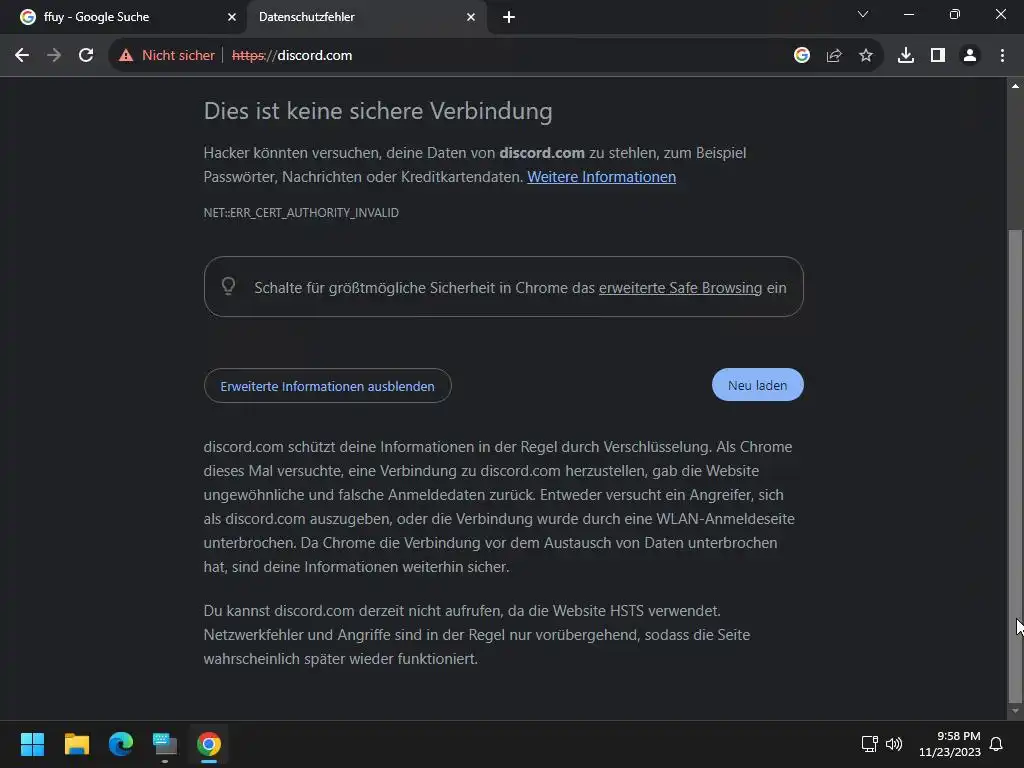Click the lightbulb icon in the Safe Browsing tip
Image resolution: width=1024 pixels, height=768 pixels.
(x=228, y=286)
